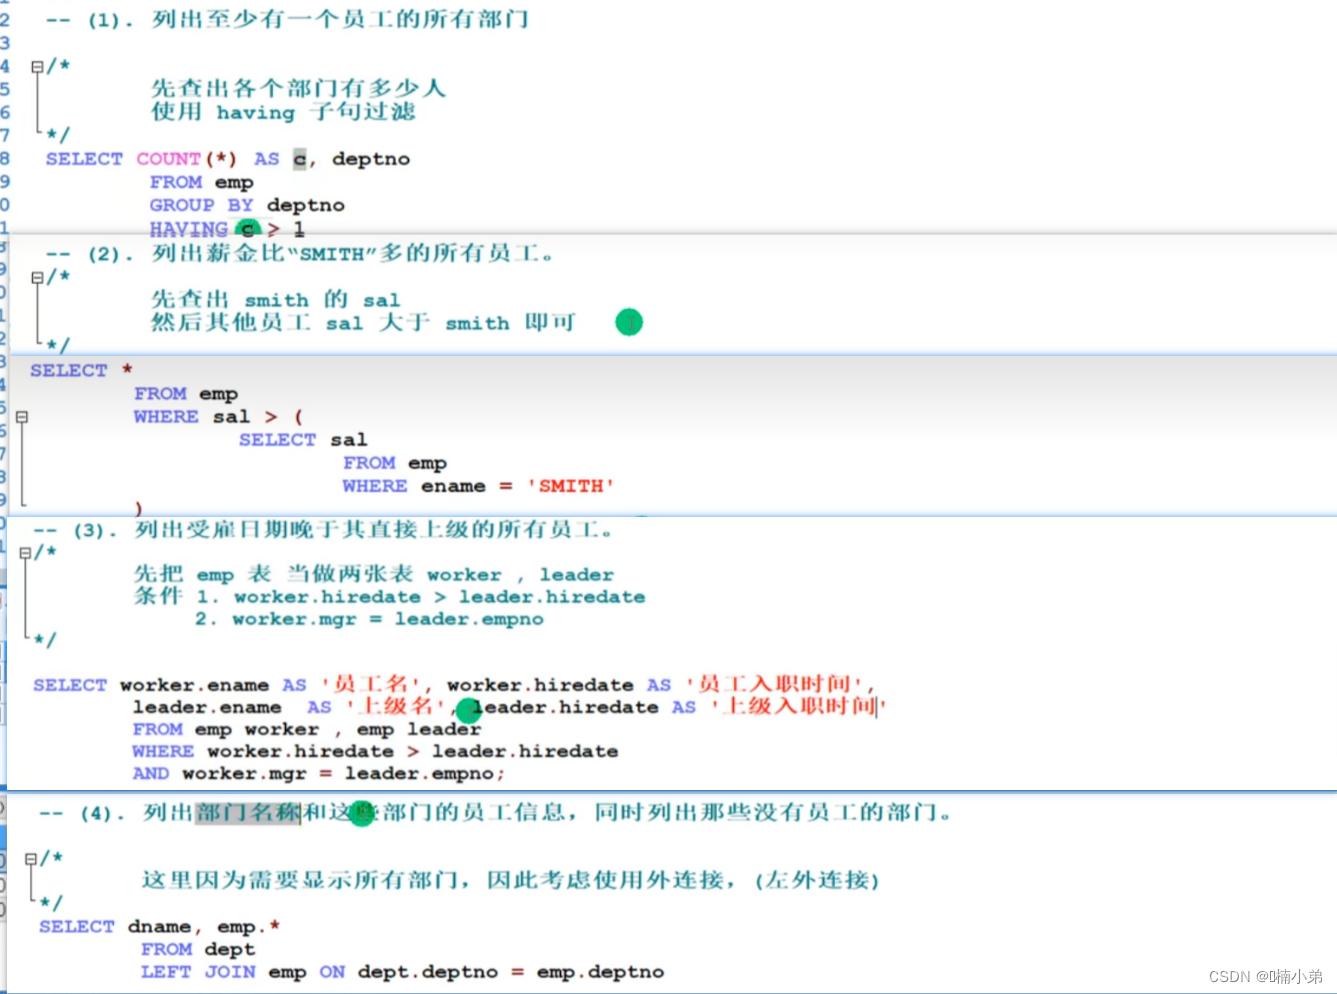Click the line 'HAVING c > 1'
The image size is (1337, 994).
click(227, 229)
